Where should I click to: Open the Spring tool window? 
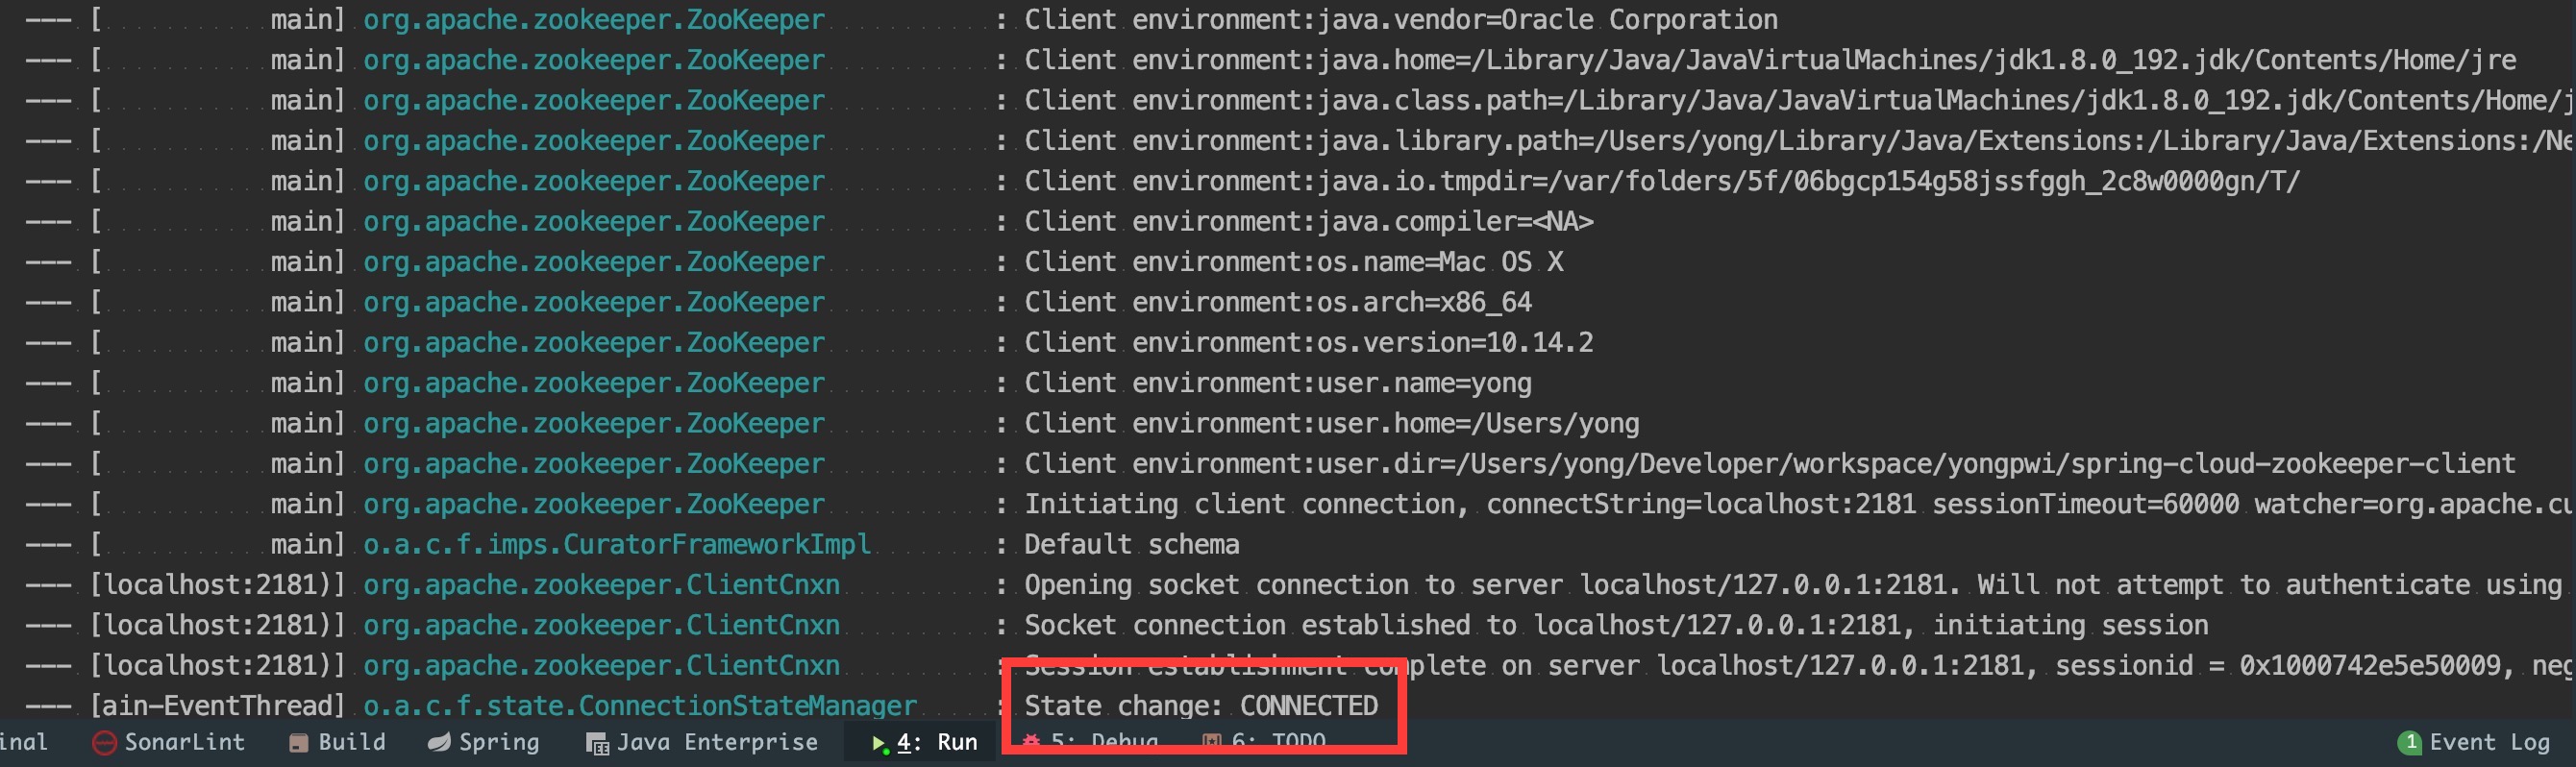484,742
